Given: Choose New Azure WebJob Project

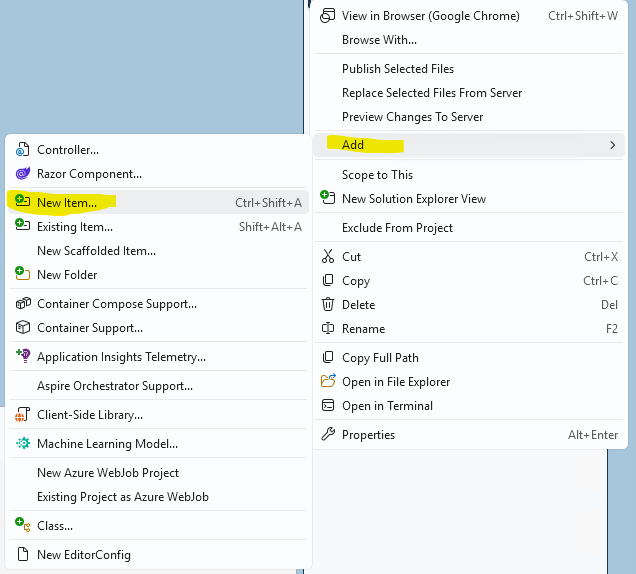Looking at the screenshot, I should pos(108,473).
